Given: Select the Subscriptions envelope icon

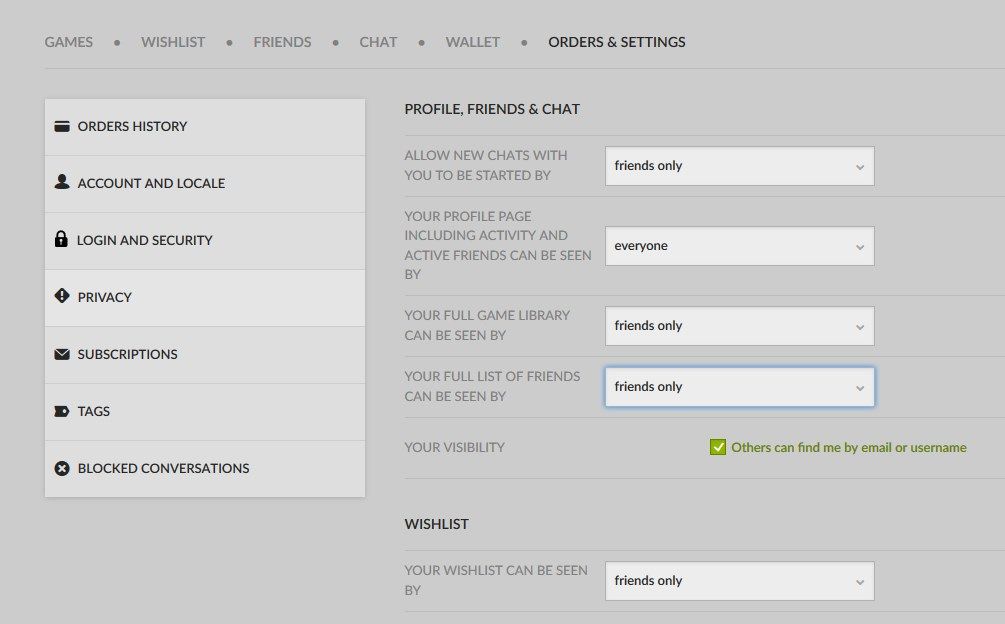Looking at the screenshot, I should pyautogui.click(x=63, y=354).
